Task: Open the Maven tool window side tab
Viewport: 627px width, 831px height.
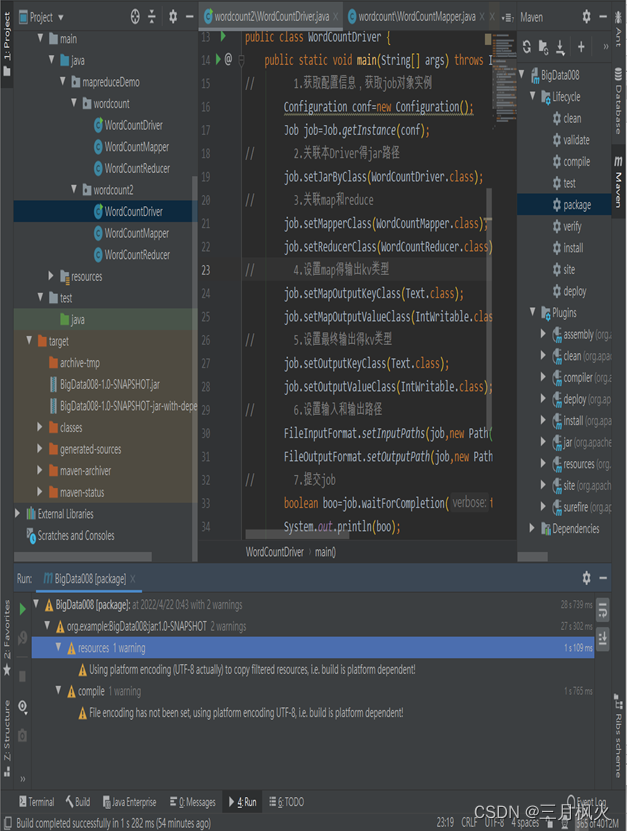Action: [619, 182]
